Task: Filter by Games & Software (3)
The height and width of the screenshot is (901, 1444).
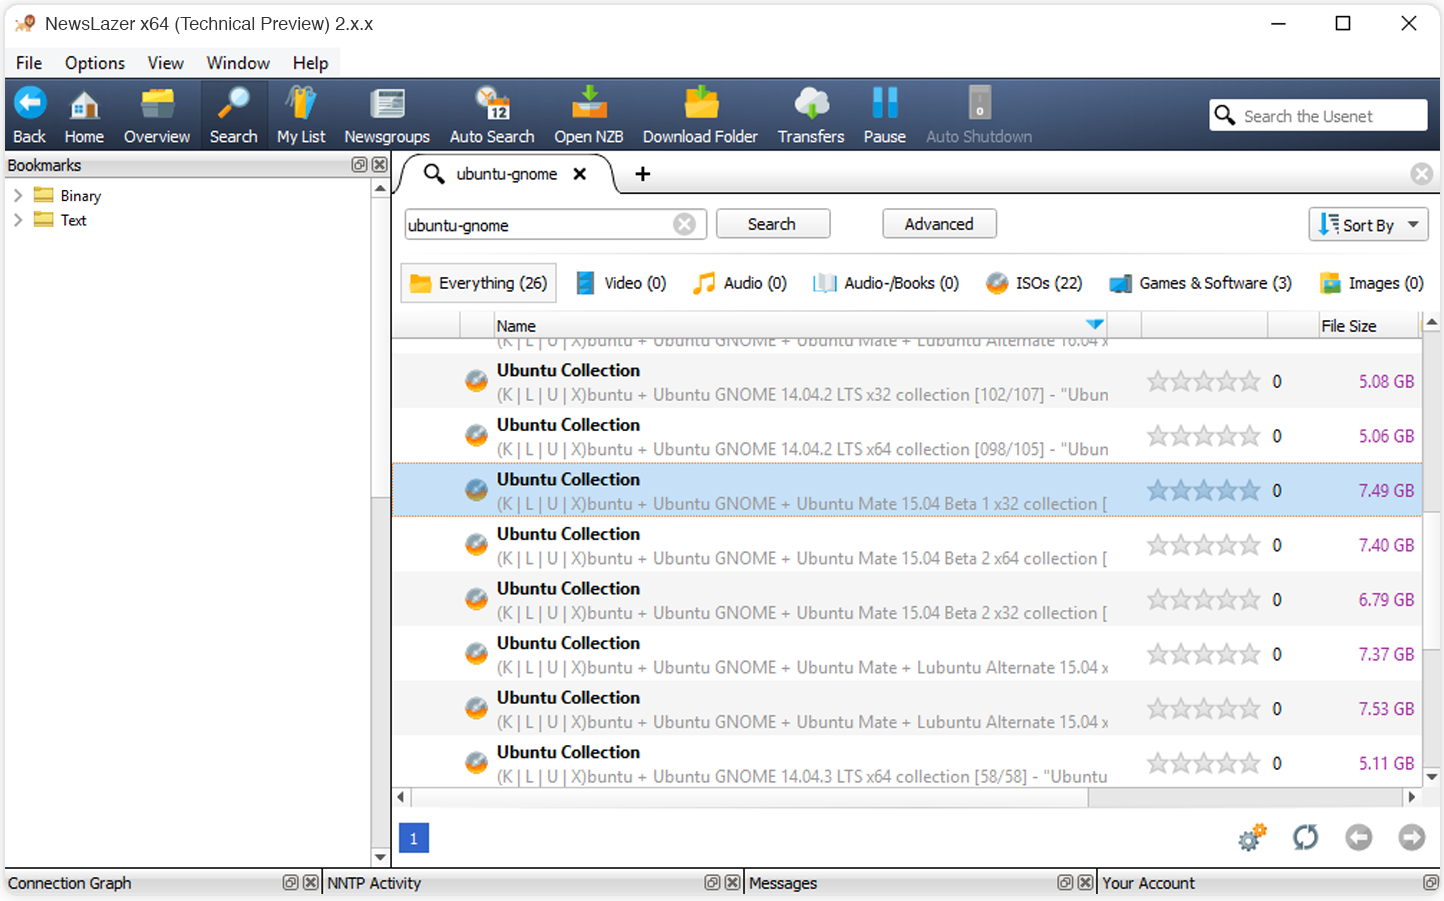Action: [1201, 283]
